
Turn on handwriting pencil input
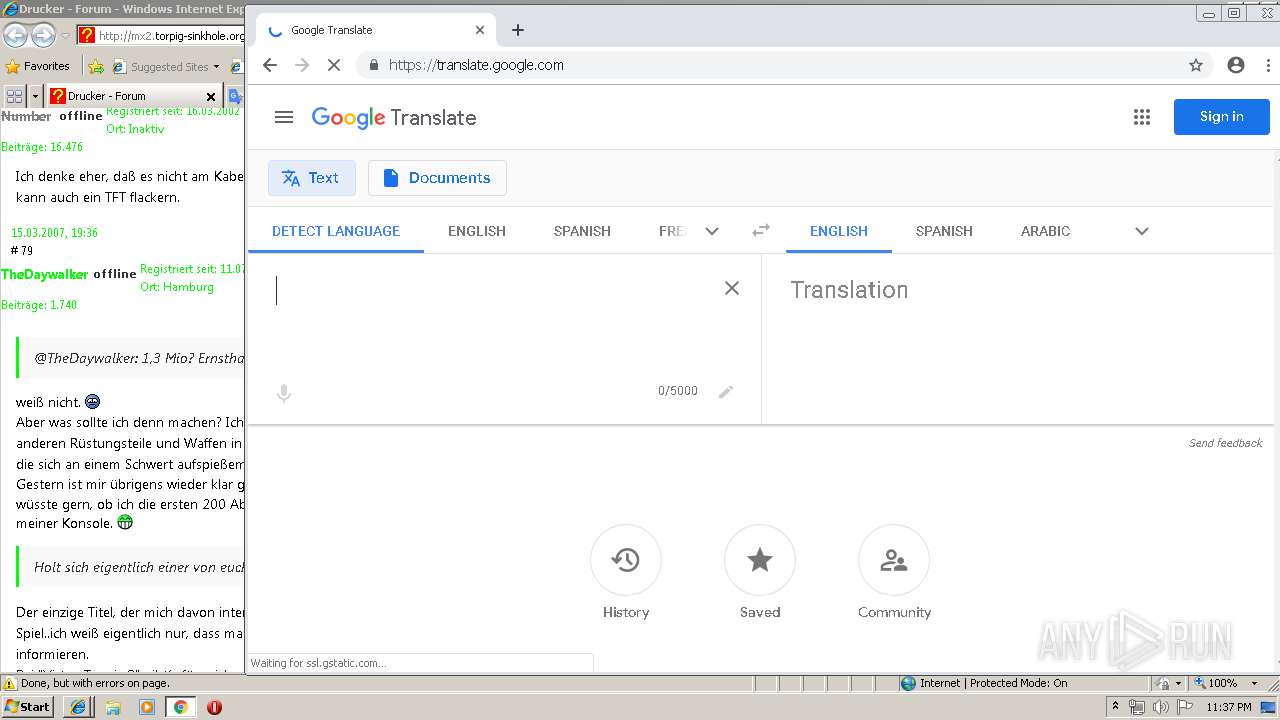[x=726, y=391]
